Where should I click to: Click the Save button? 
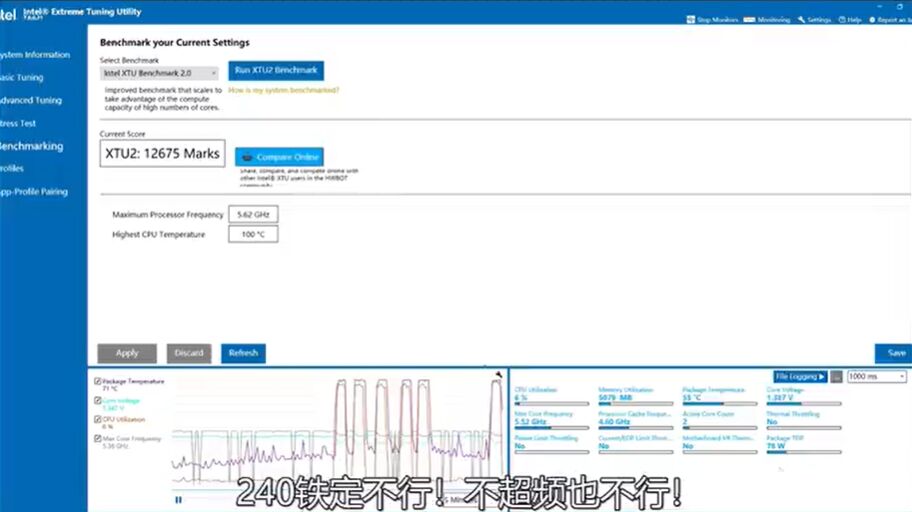(893, 353)
